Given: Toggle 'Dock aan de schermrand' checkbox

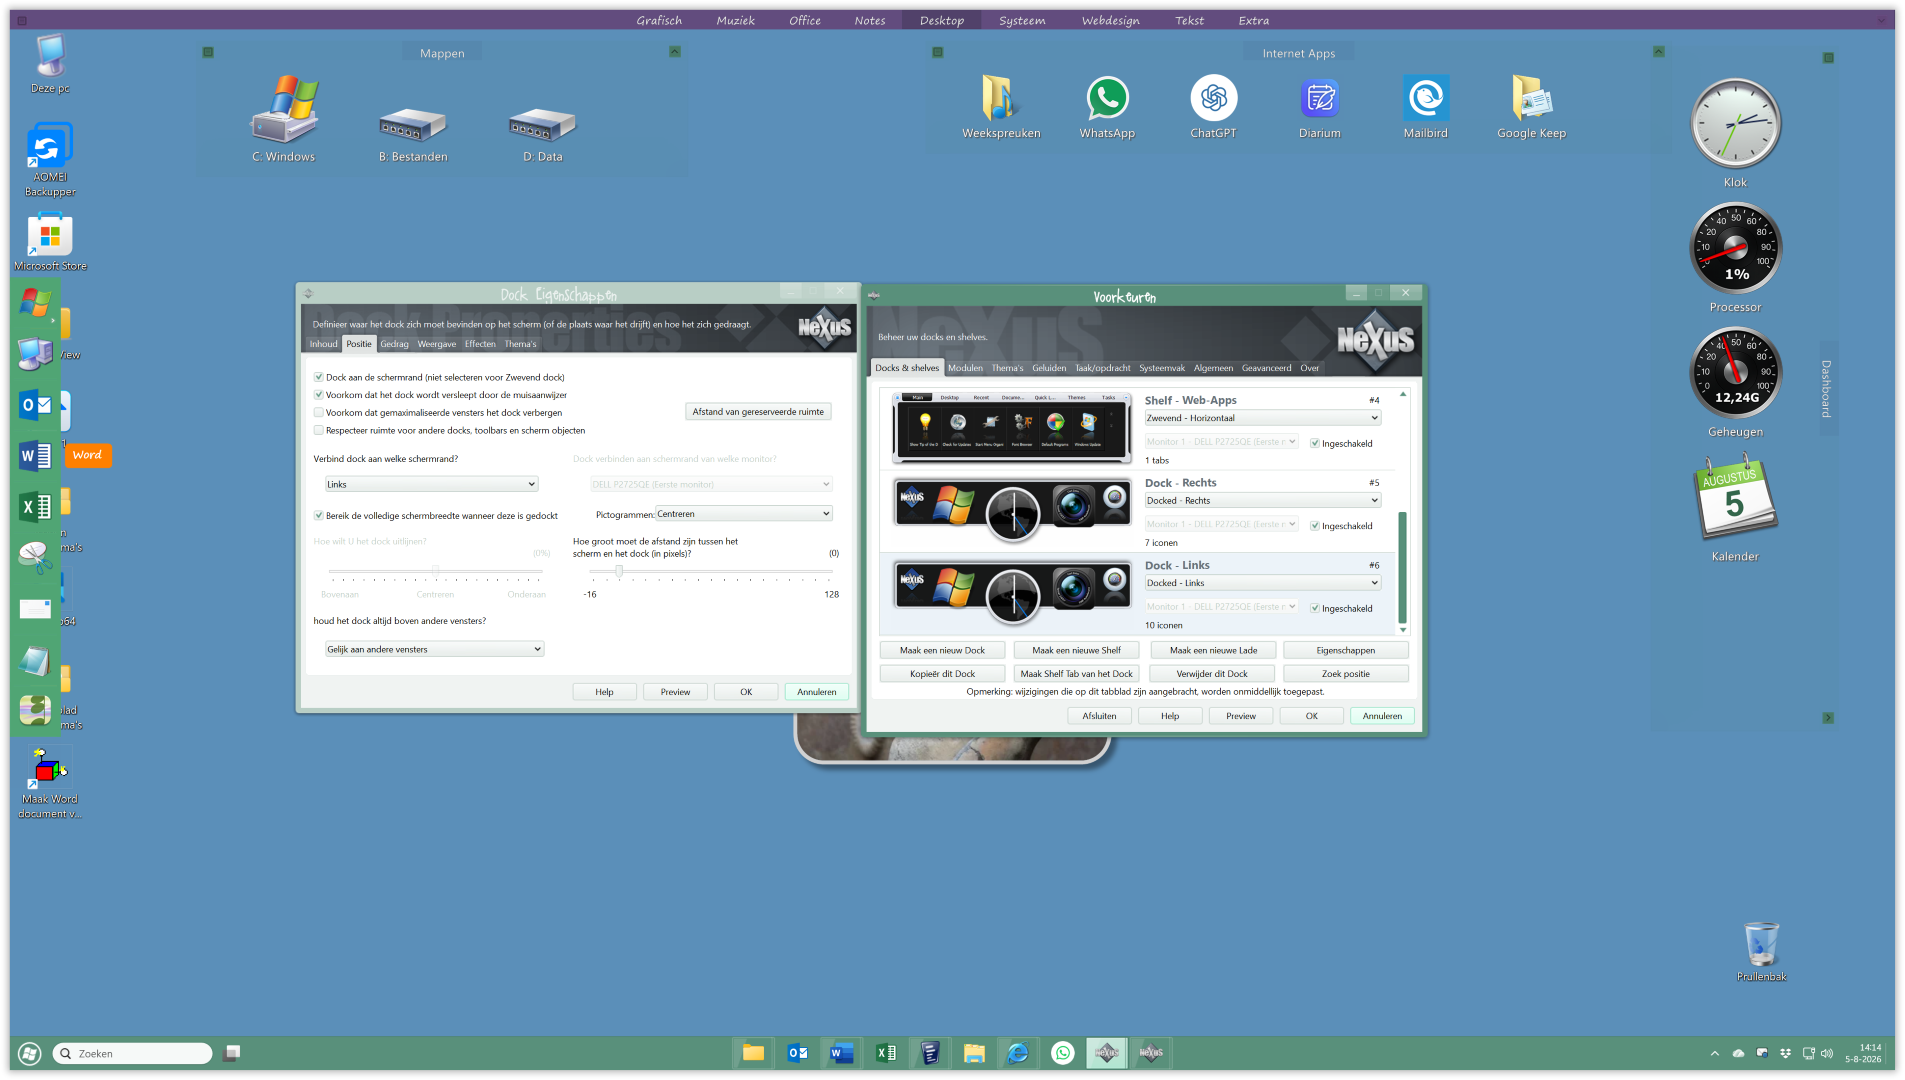Looking at the screenshot, I should (x=319, y=378).
